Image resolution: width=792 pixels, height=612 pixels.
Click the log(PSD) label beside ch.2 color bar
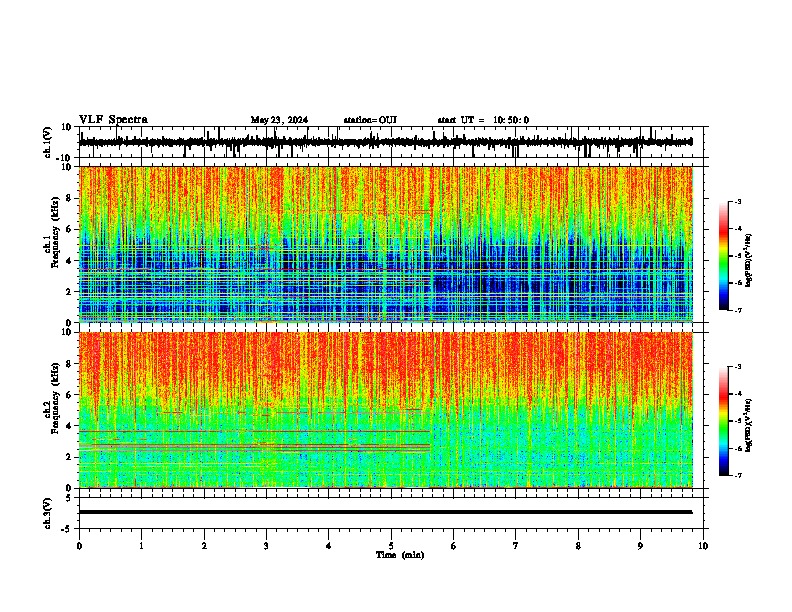(748, 425)
